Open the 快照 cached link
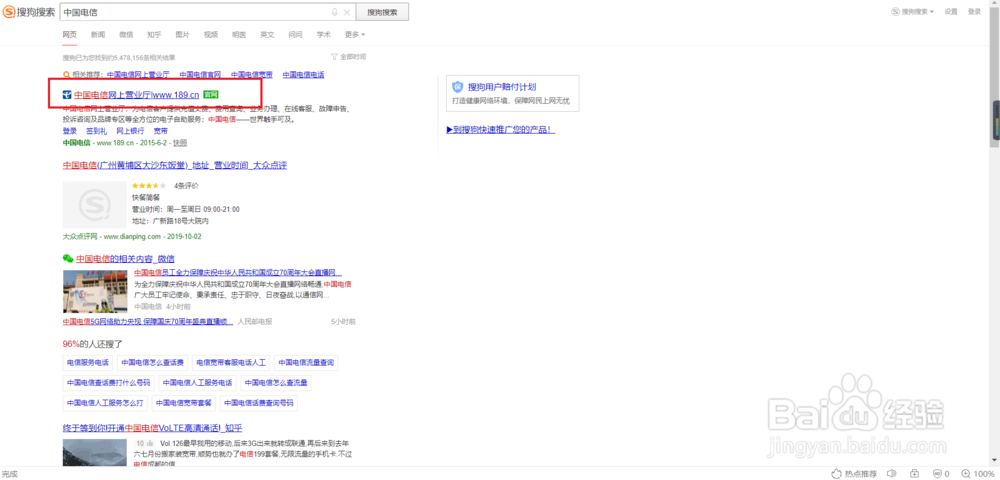This screenshot has width=1000, height=480. [x=180, y=143]
